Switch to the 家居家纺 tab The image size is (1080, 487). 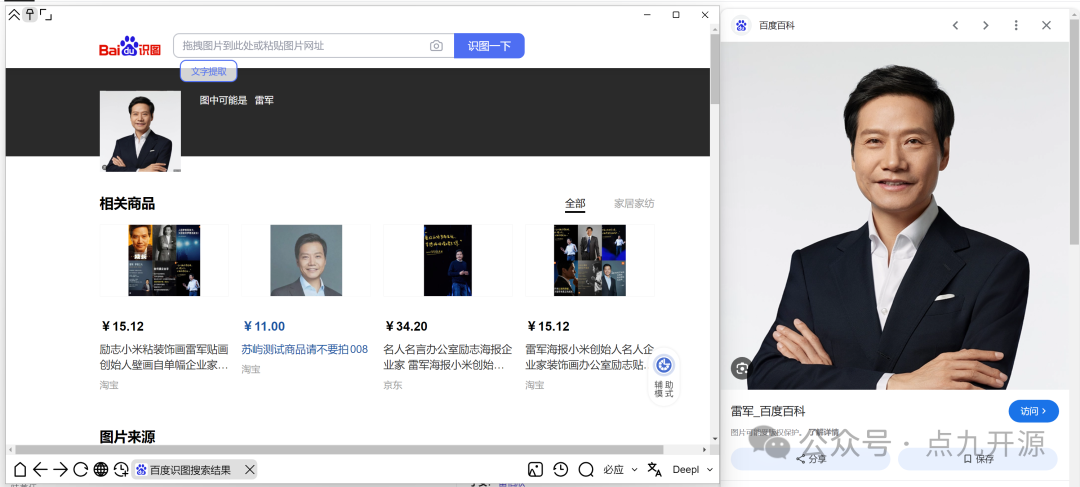(x=634, y=204)
